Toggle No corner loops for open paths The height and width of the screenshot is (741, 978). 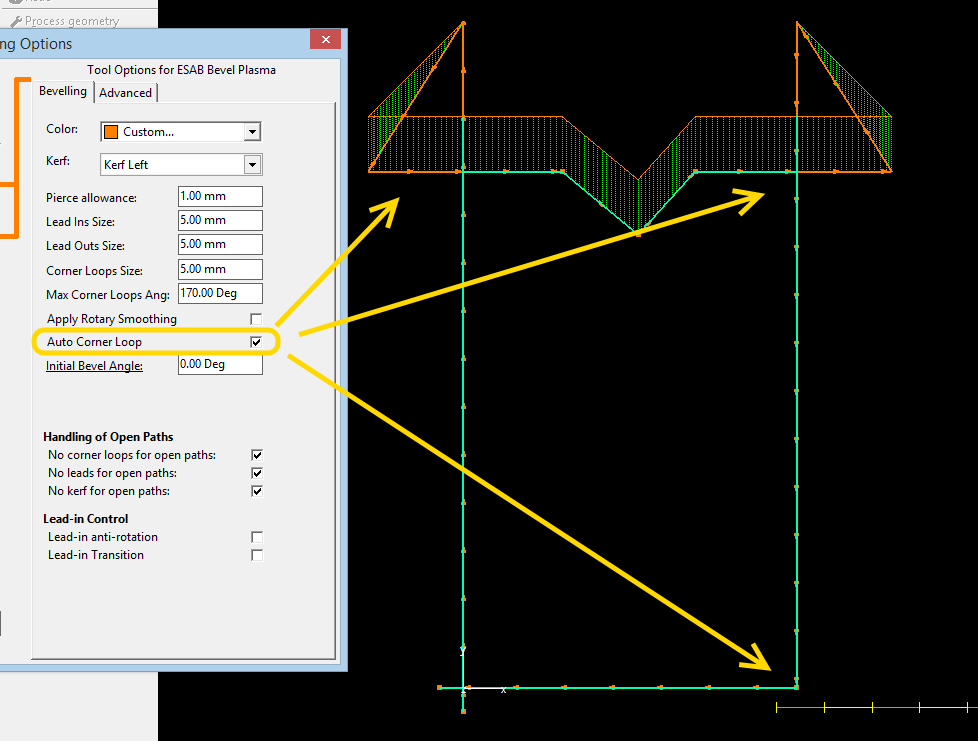pos(256,455)
